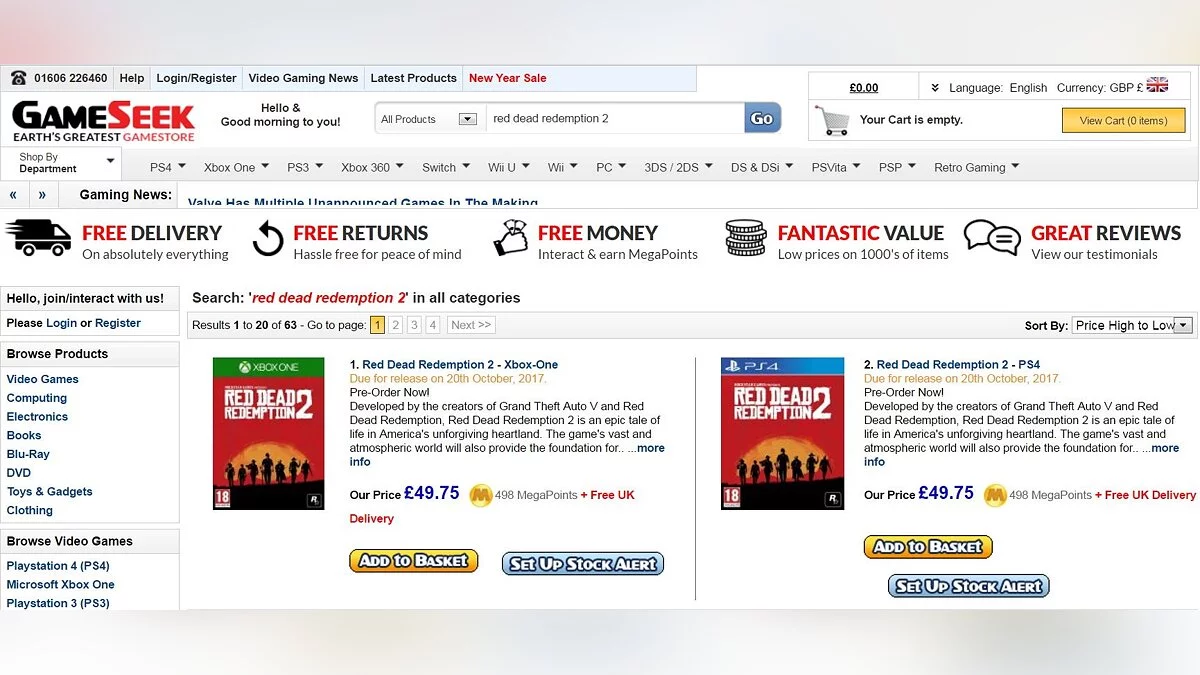Click the great reviews speech bubbles icon
1200x675 pixels.
coord(992,238)
